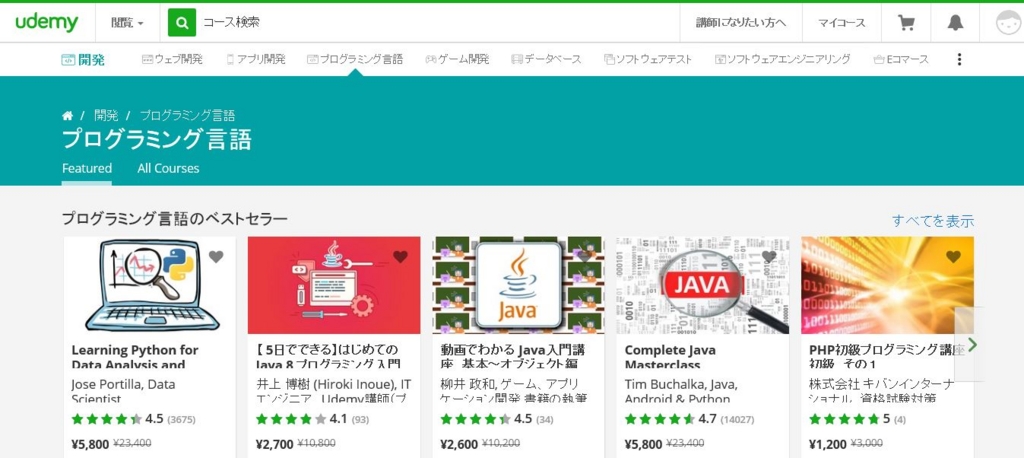
Task: Click the プログラミング言語のベストセラー heading
Action: (x=174, y=218)
